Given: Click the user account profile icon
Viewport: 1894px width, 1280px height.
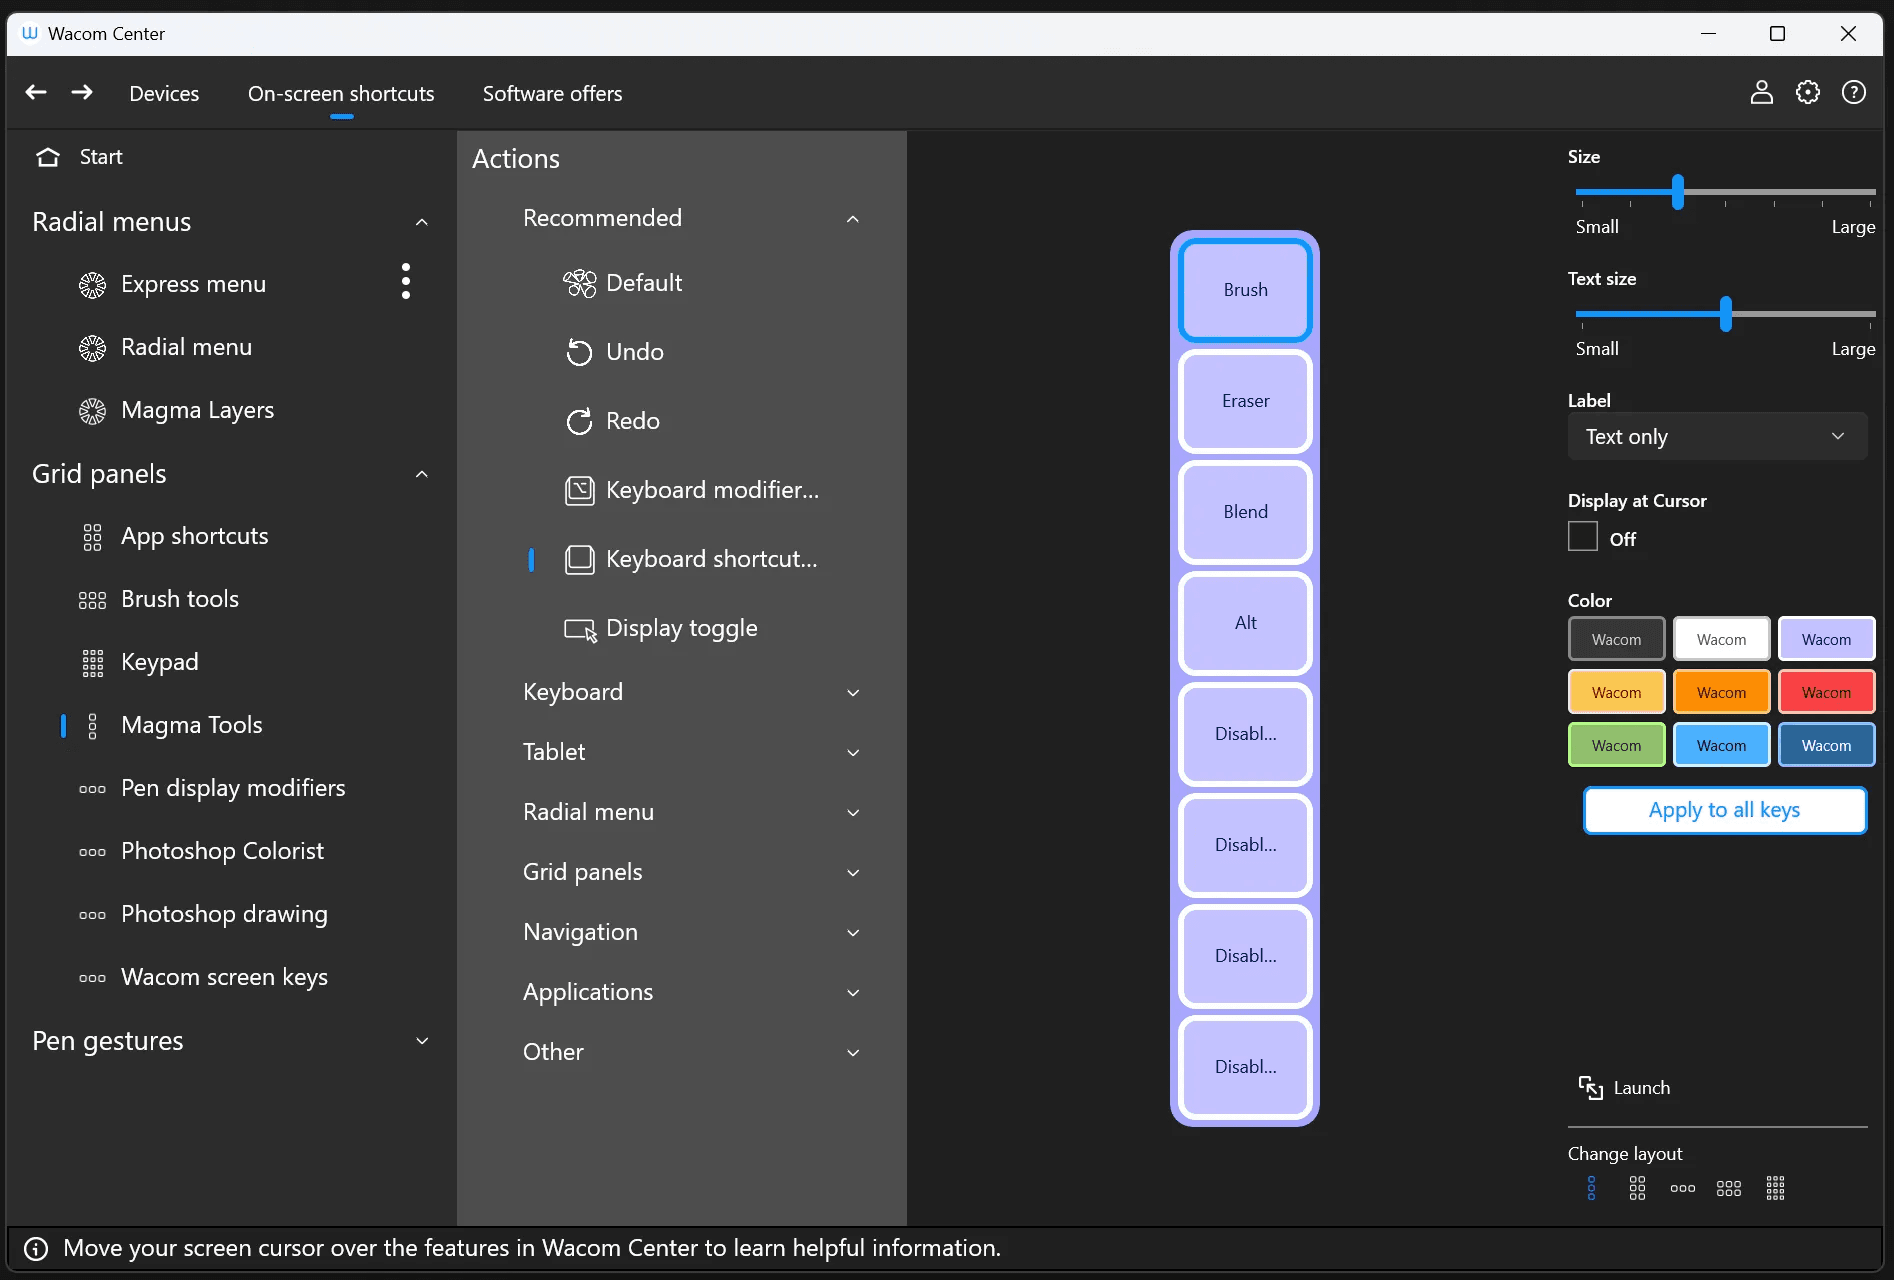Looking at the screenshot, I should pos(1761,93).
